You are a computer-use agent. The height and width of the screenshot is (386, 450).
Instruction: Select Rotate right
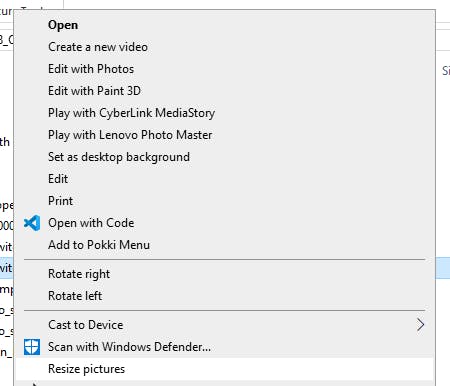click(224, 274)
